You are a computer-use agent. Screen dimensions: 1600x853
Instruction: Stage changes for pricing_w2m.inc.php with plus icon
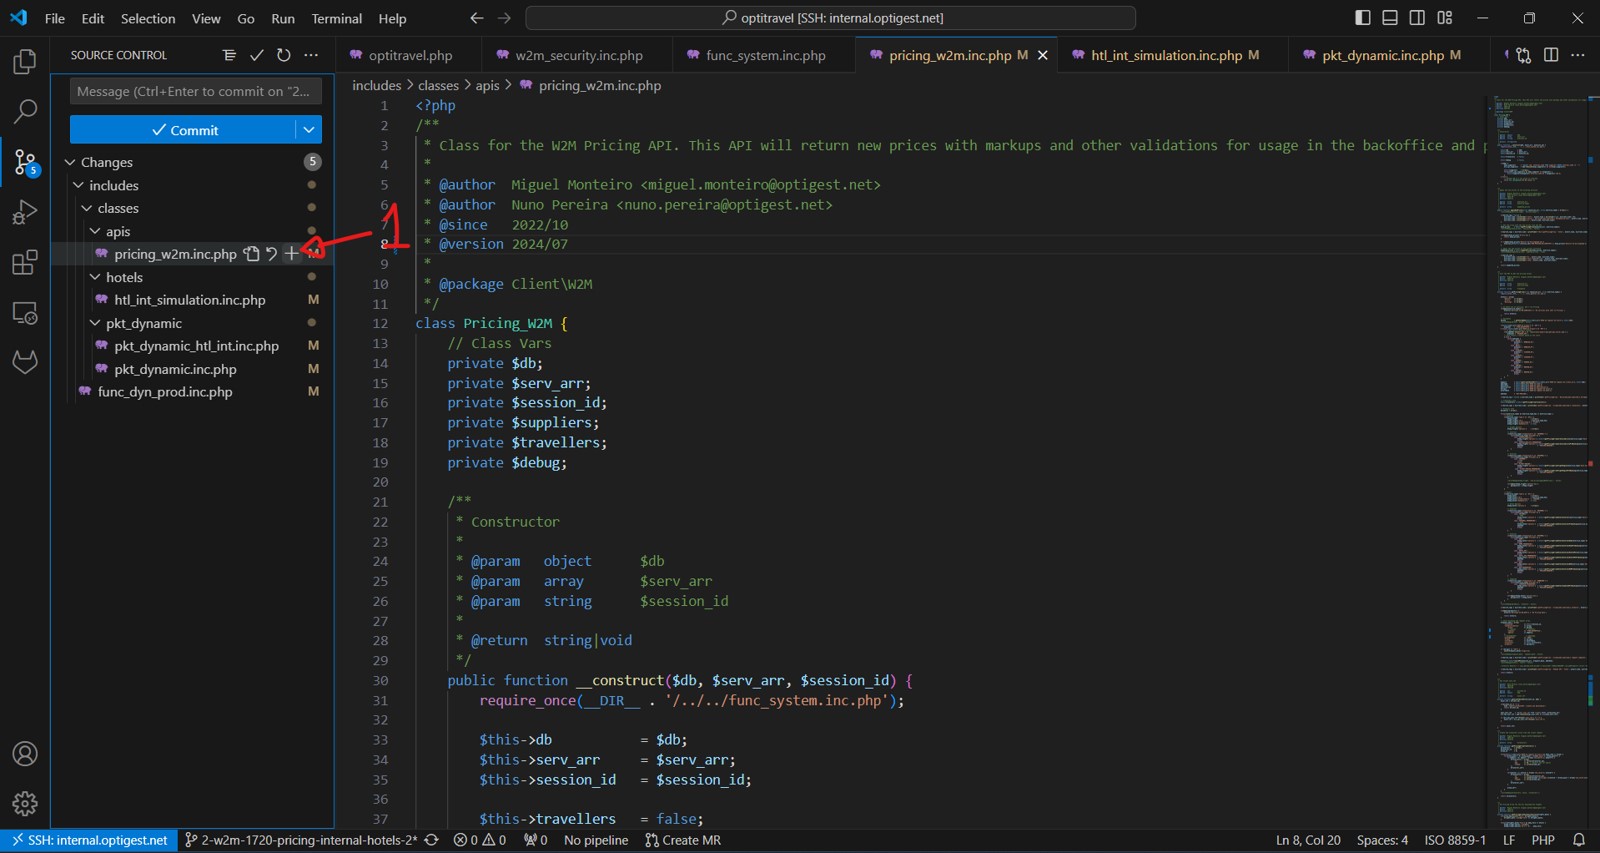291,254
